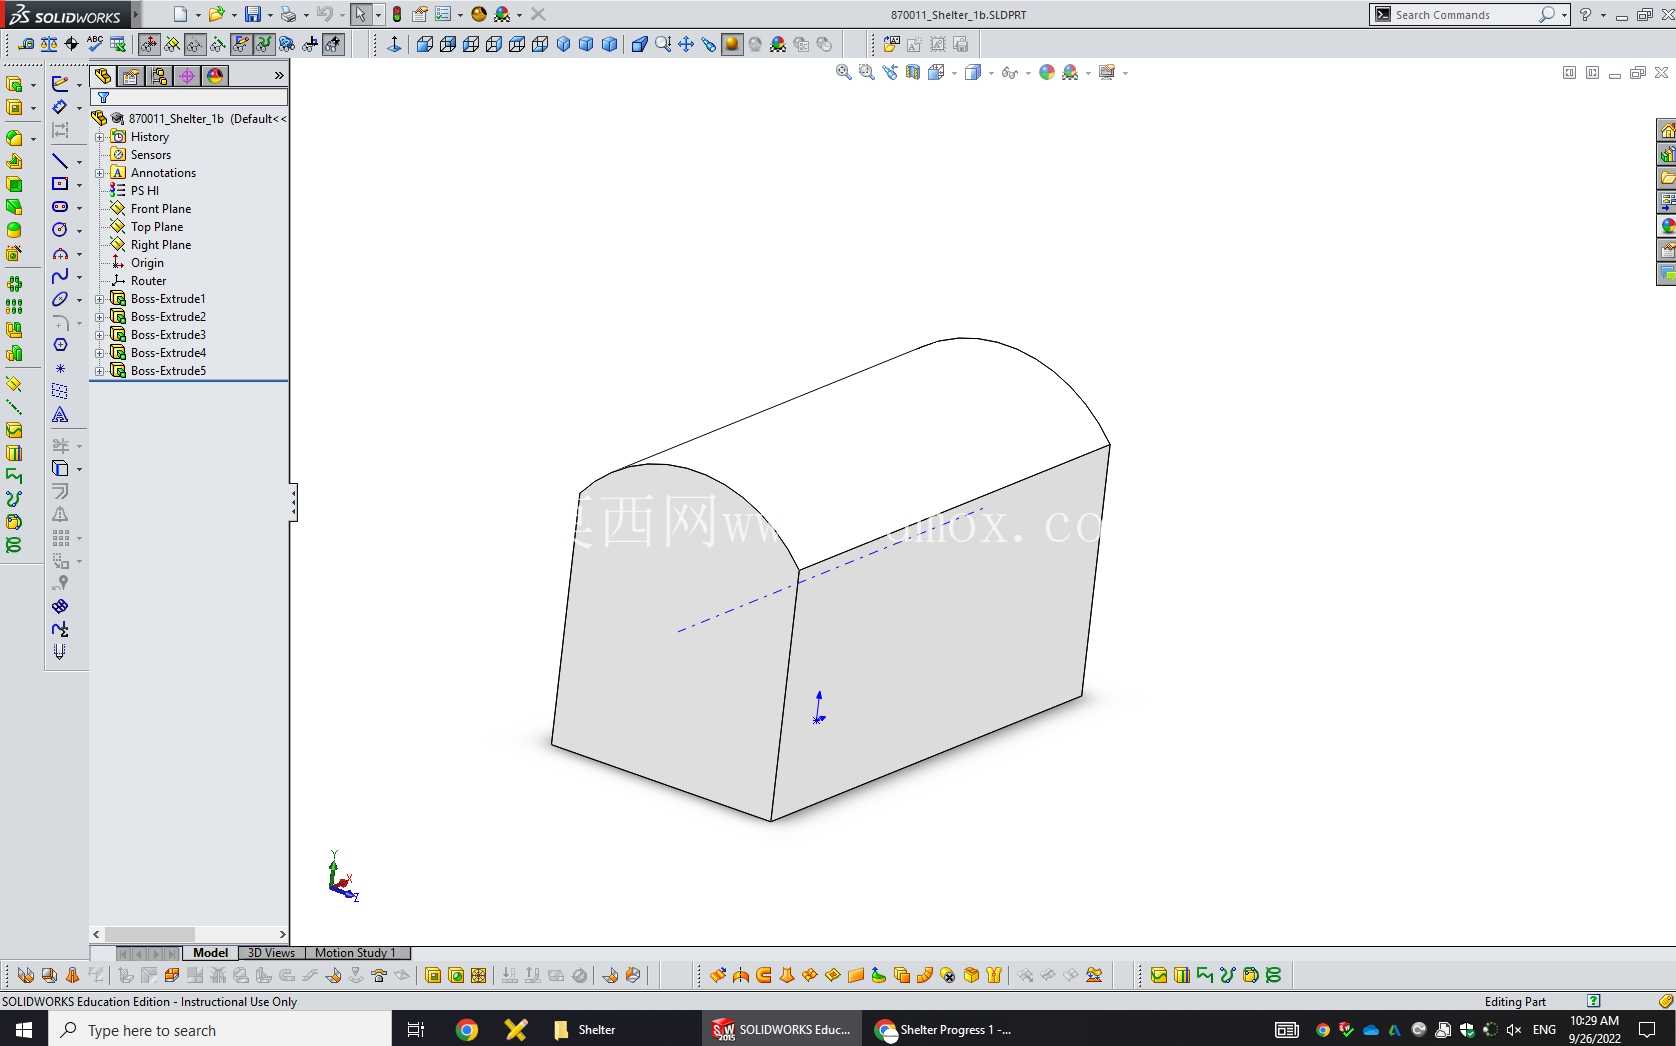Select Origin in feature tree
1676x1046 pixels.
(146, 263)
